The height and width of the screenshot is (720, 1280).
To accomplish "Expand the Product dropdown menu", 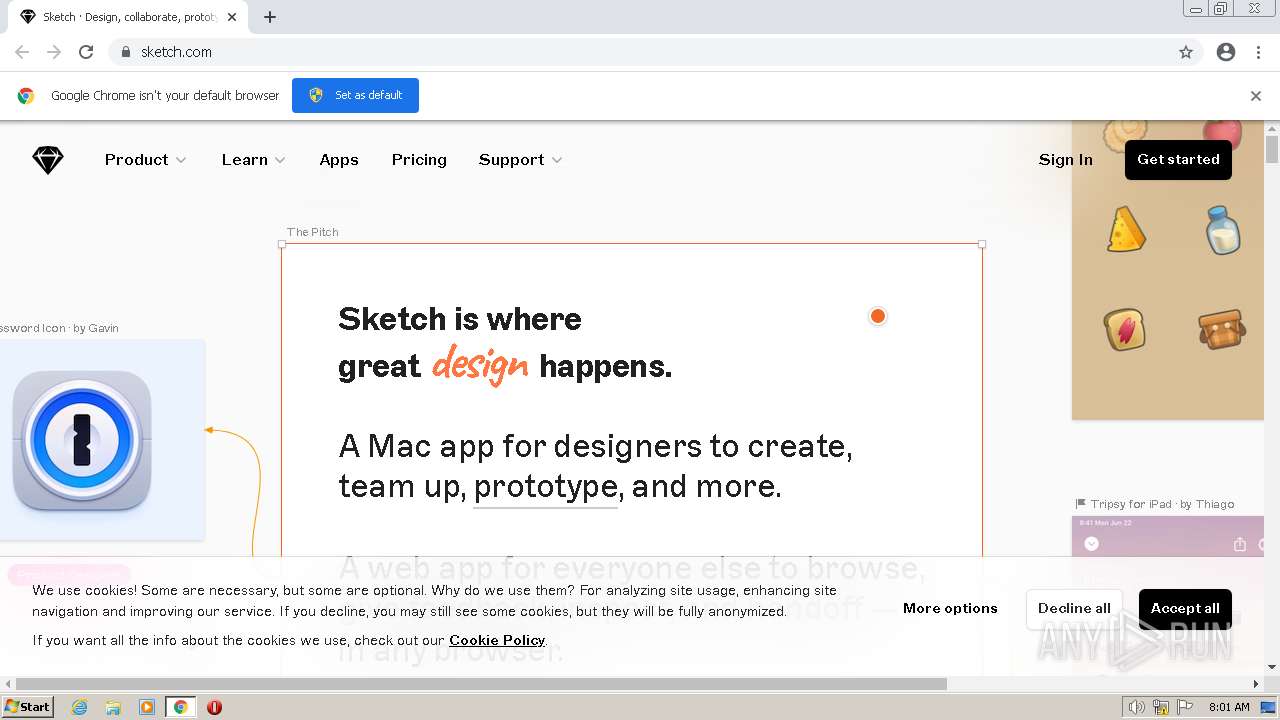I will click(x=145, y=160).
